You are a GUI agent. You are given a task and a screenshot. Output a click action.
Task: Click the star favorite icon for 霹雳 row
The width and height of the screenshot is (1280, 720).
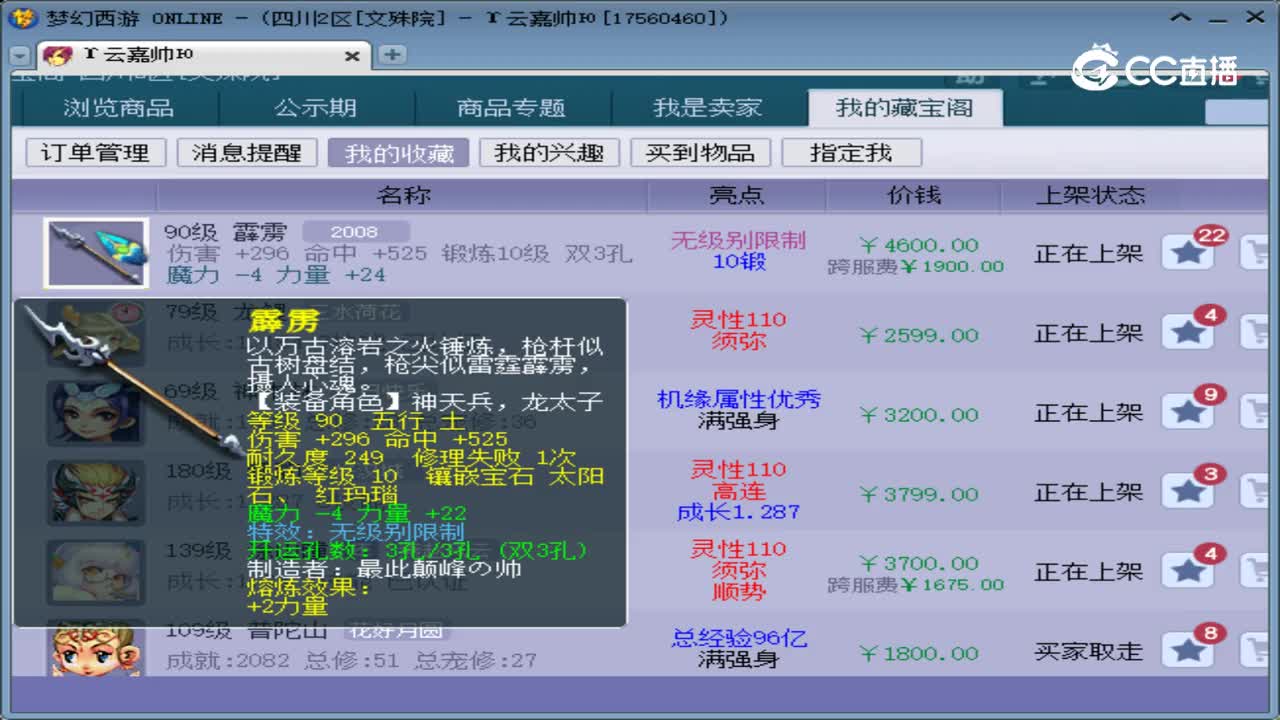coord(1188,253)
